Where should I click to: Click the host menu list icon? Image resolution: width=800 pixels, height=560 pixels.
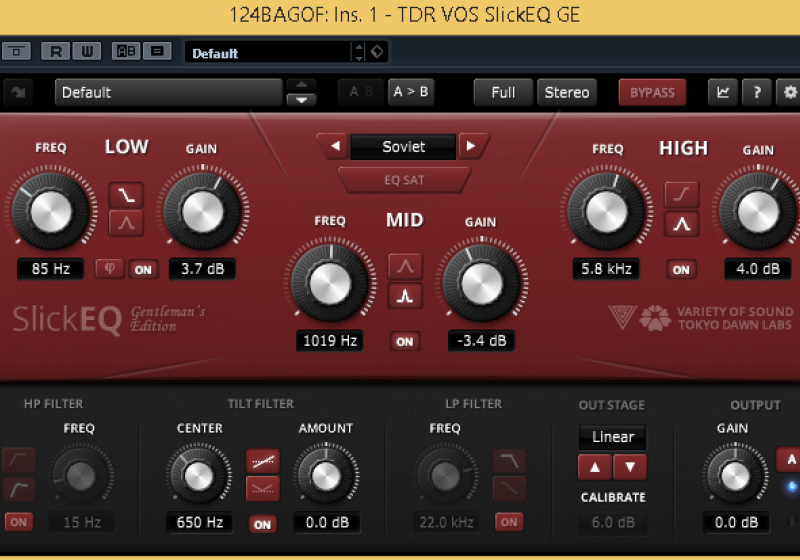[x=157, y=51]
